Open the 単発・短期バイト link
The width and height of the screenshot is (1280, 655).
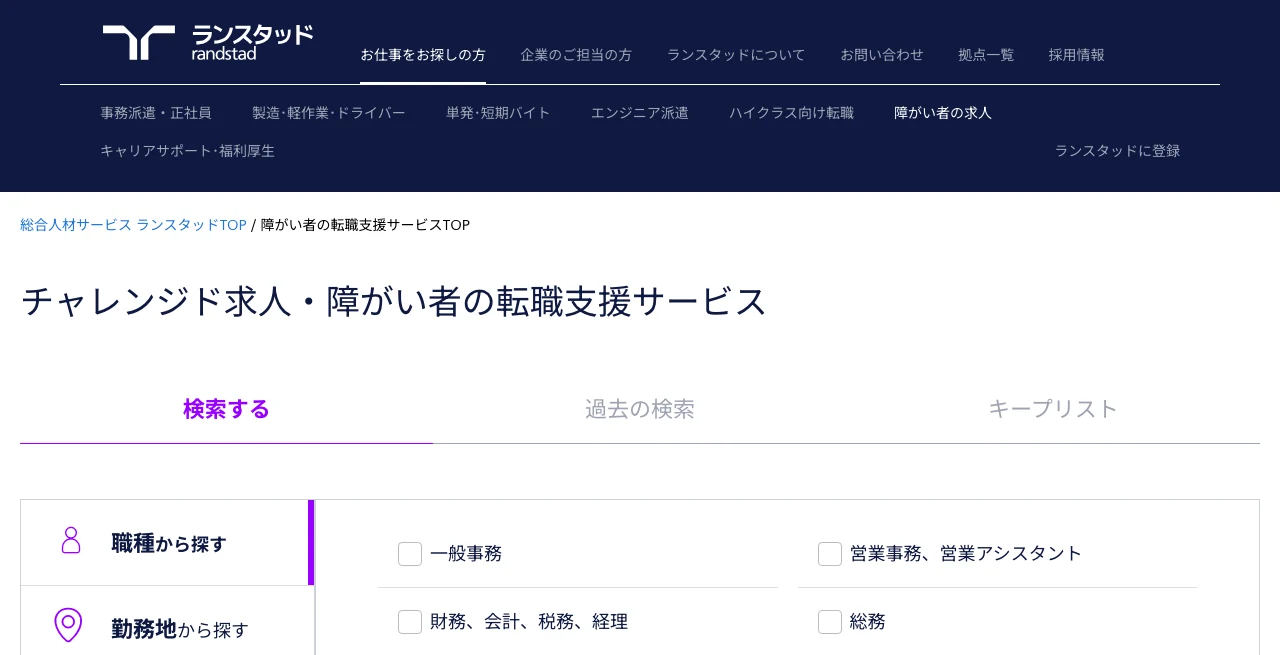pyautogui.click(x=498, y=113)
